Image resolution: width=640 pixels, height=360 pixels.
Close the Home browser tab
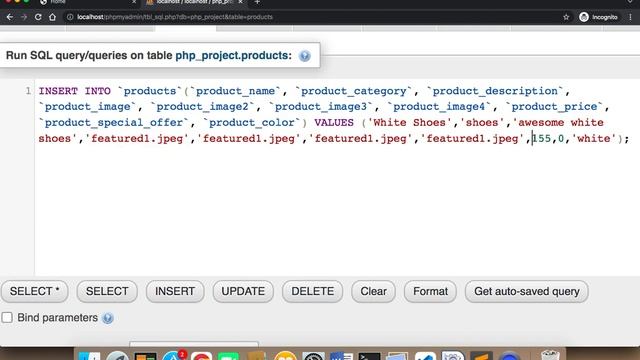pos(134,2)
